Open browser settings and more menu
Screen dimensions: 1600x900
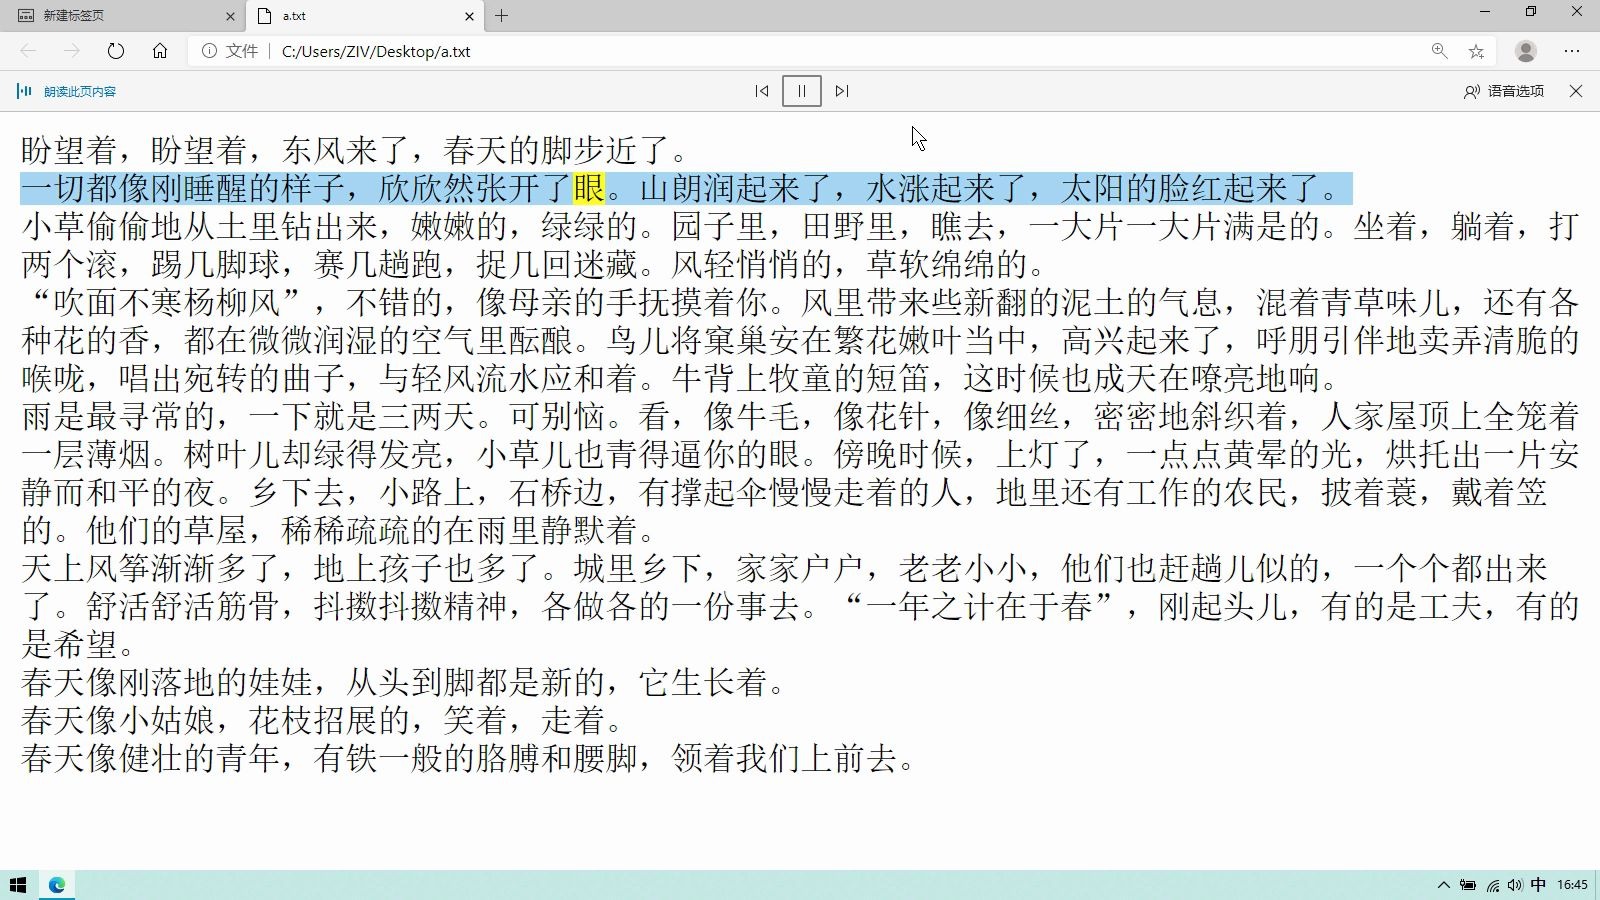tap(1572, 51)
